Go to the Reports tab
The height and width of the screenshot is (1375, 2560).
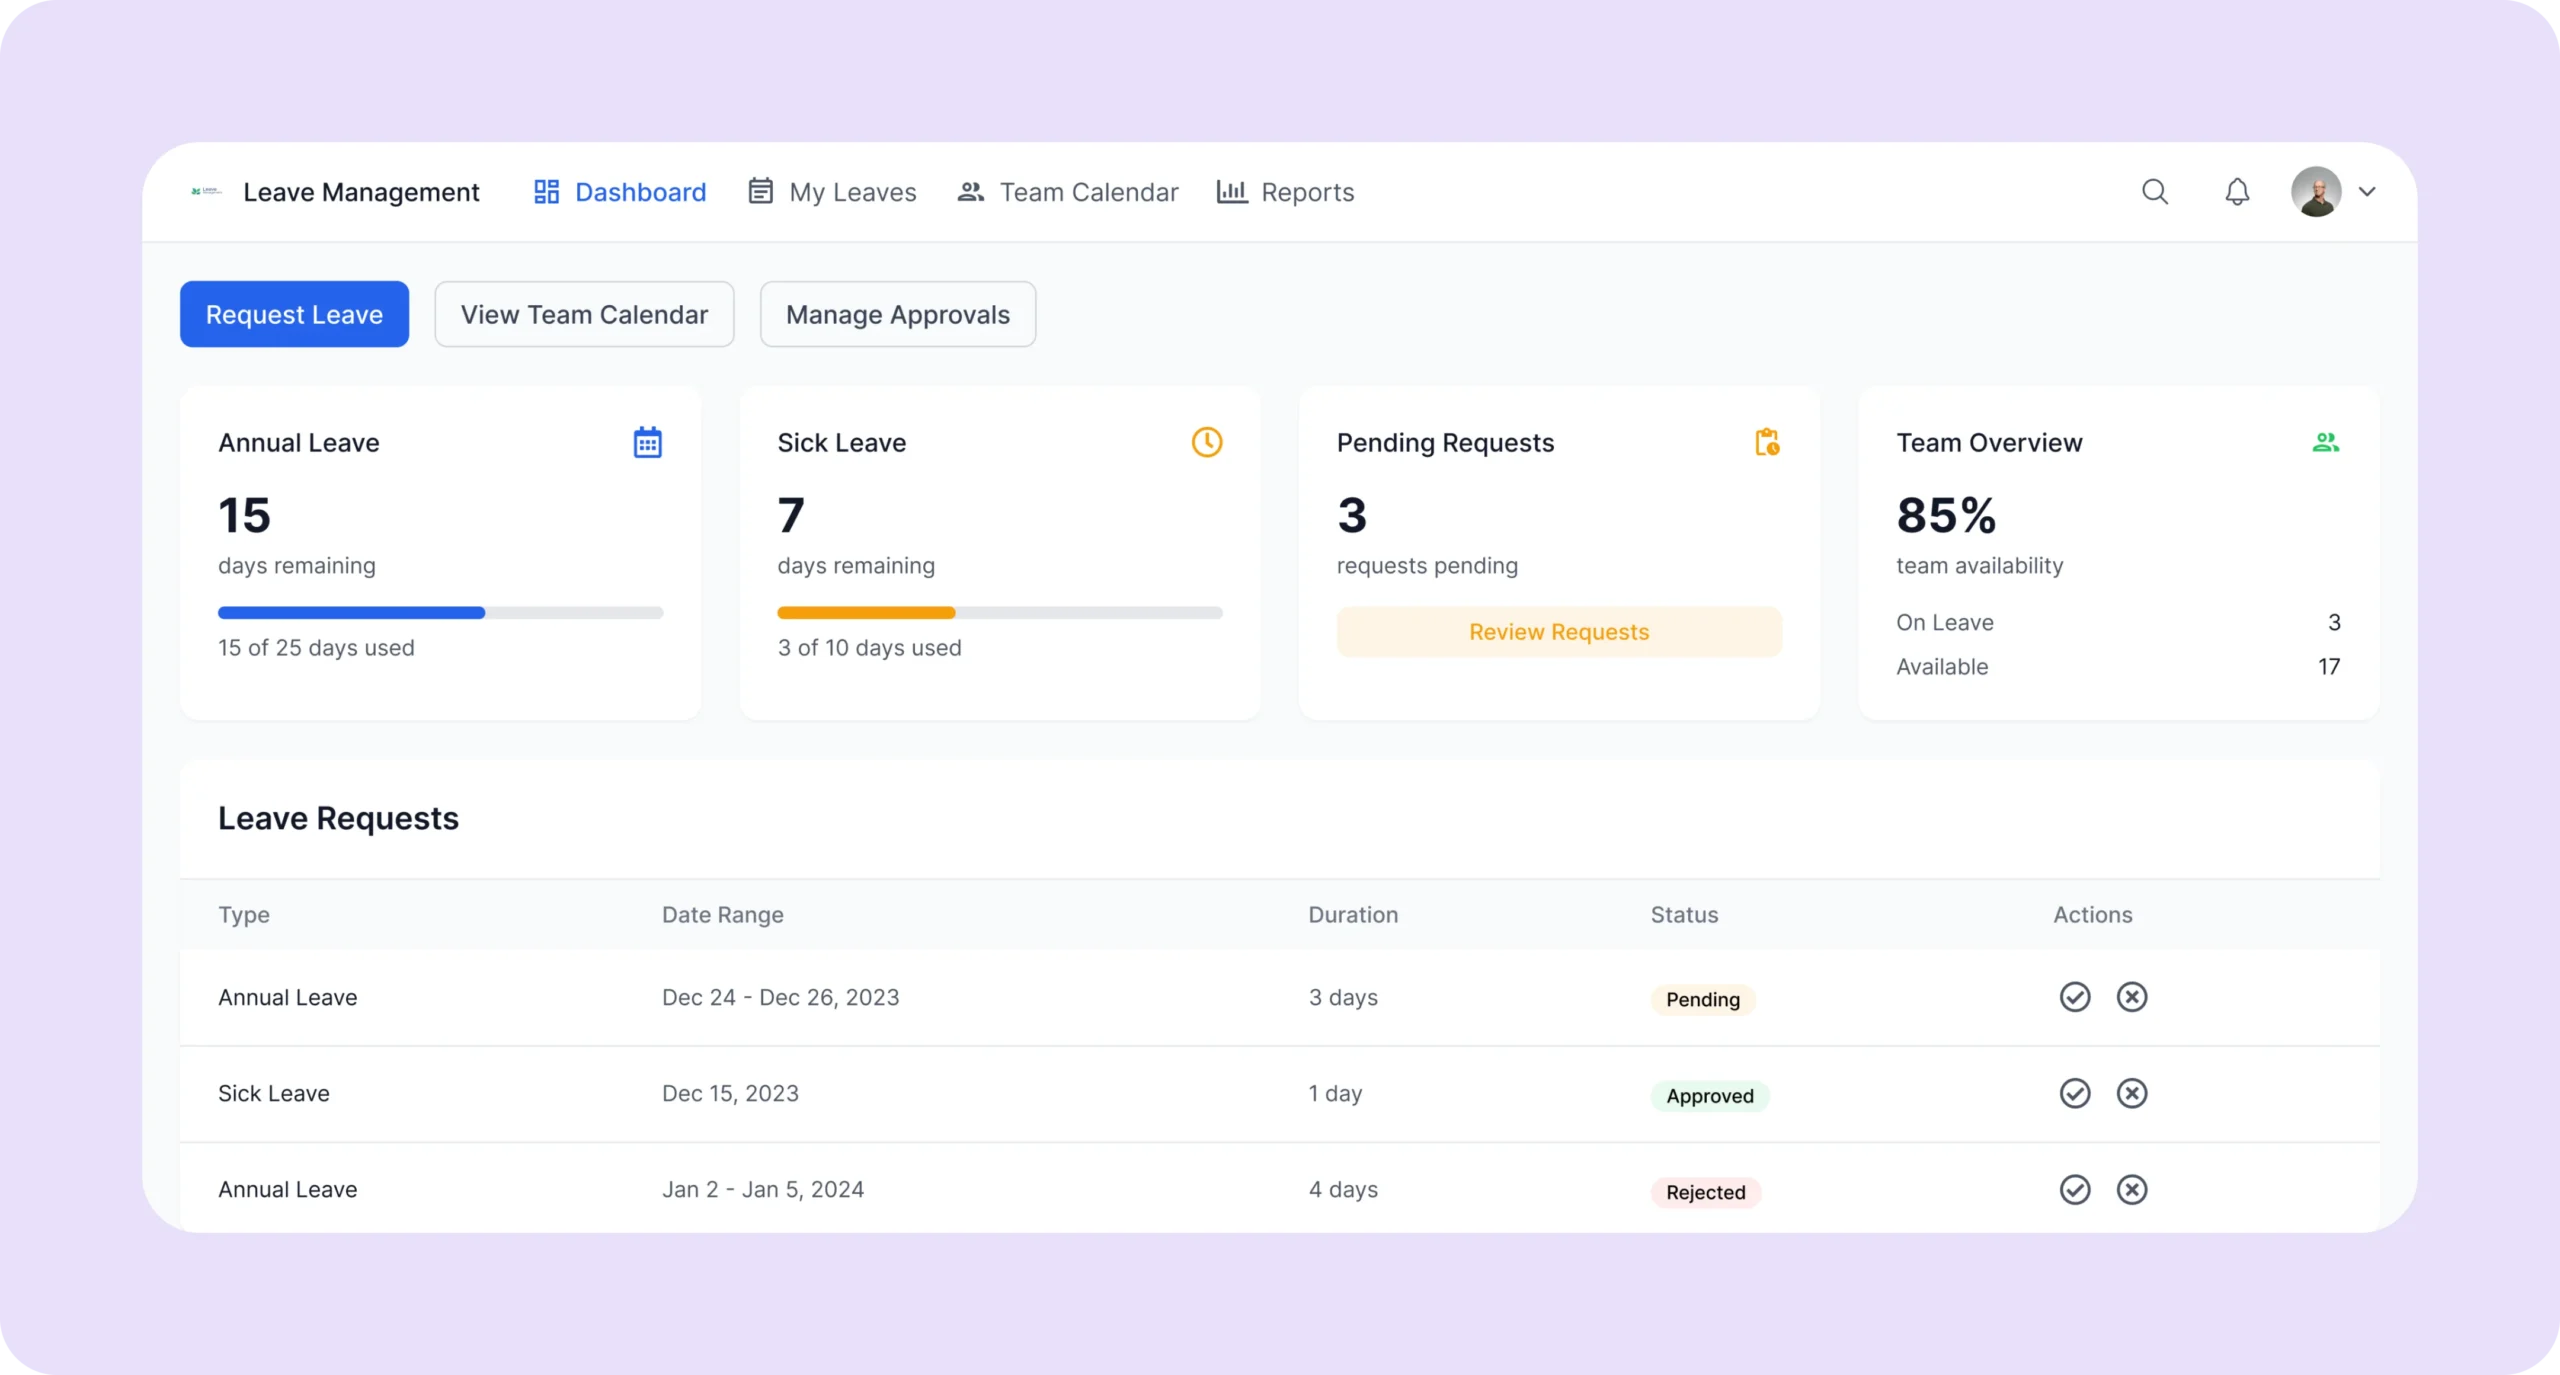tap(1285, 191)
